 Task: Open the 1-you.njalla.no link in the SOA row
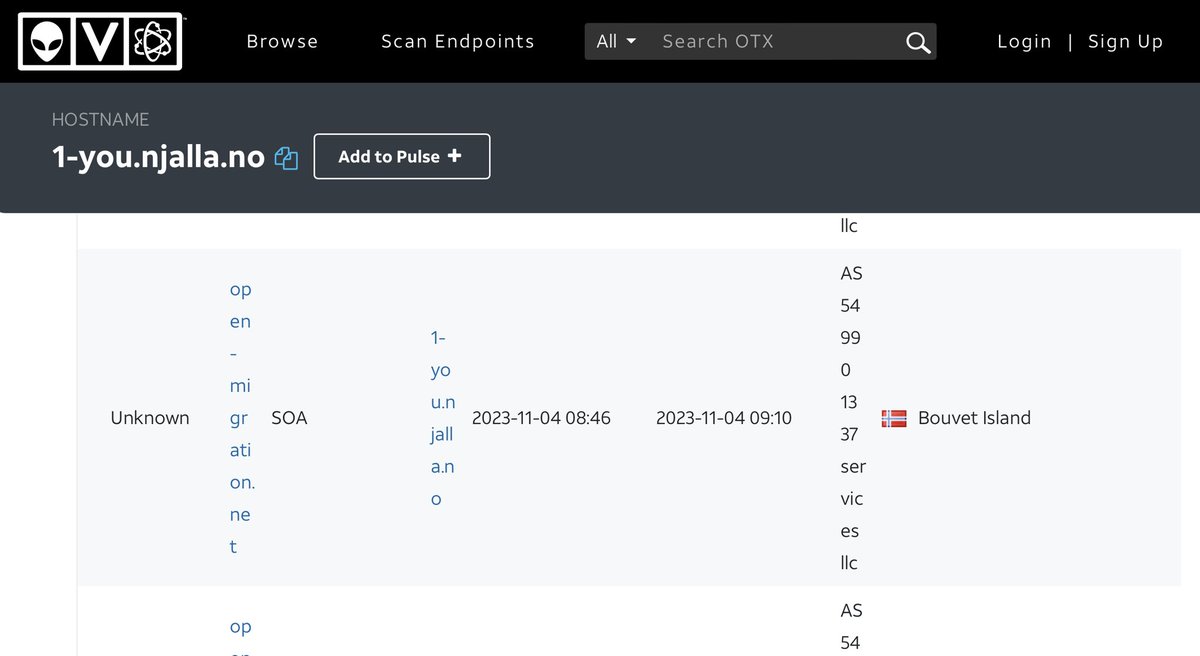click(441, 418)
